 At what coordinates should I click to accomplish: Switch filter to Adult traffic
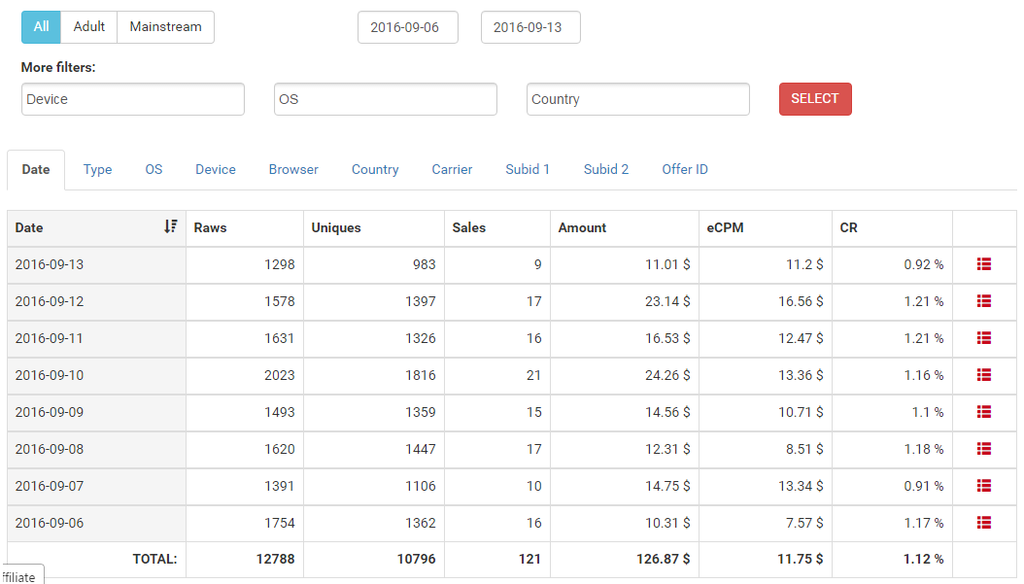[x=89, y=27]
